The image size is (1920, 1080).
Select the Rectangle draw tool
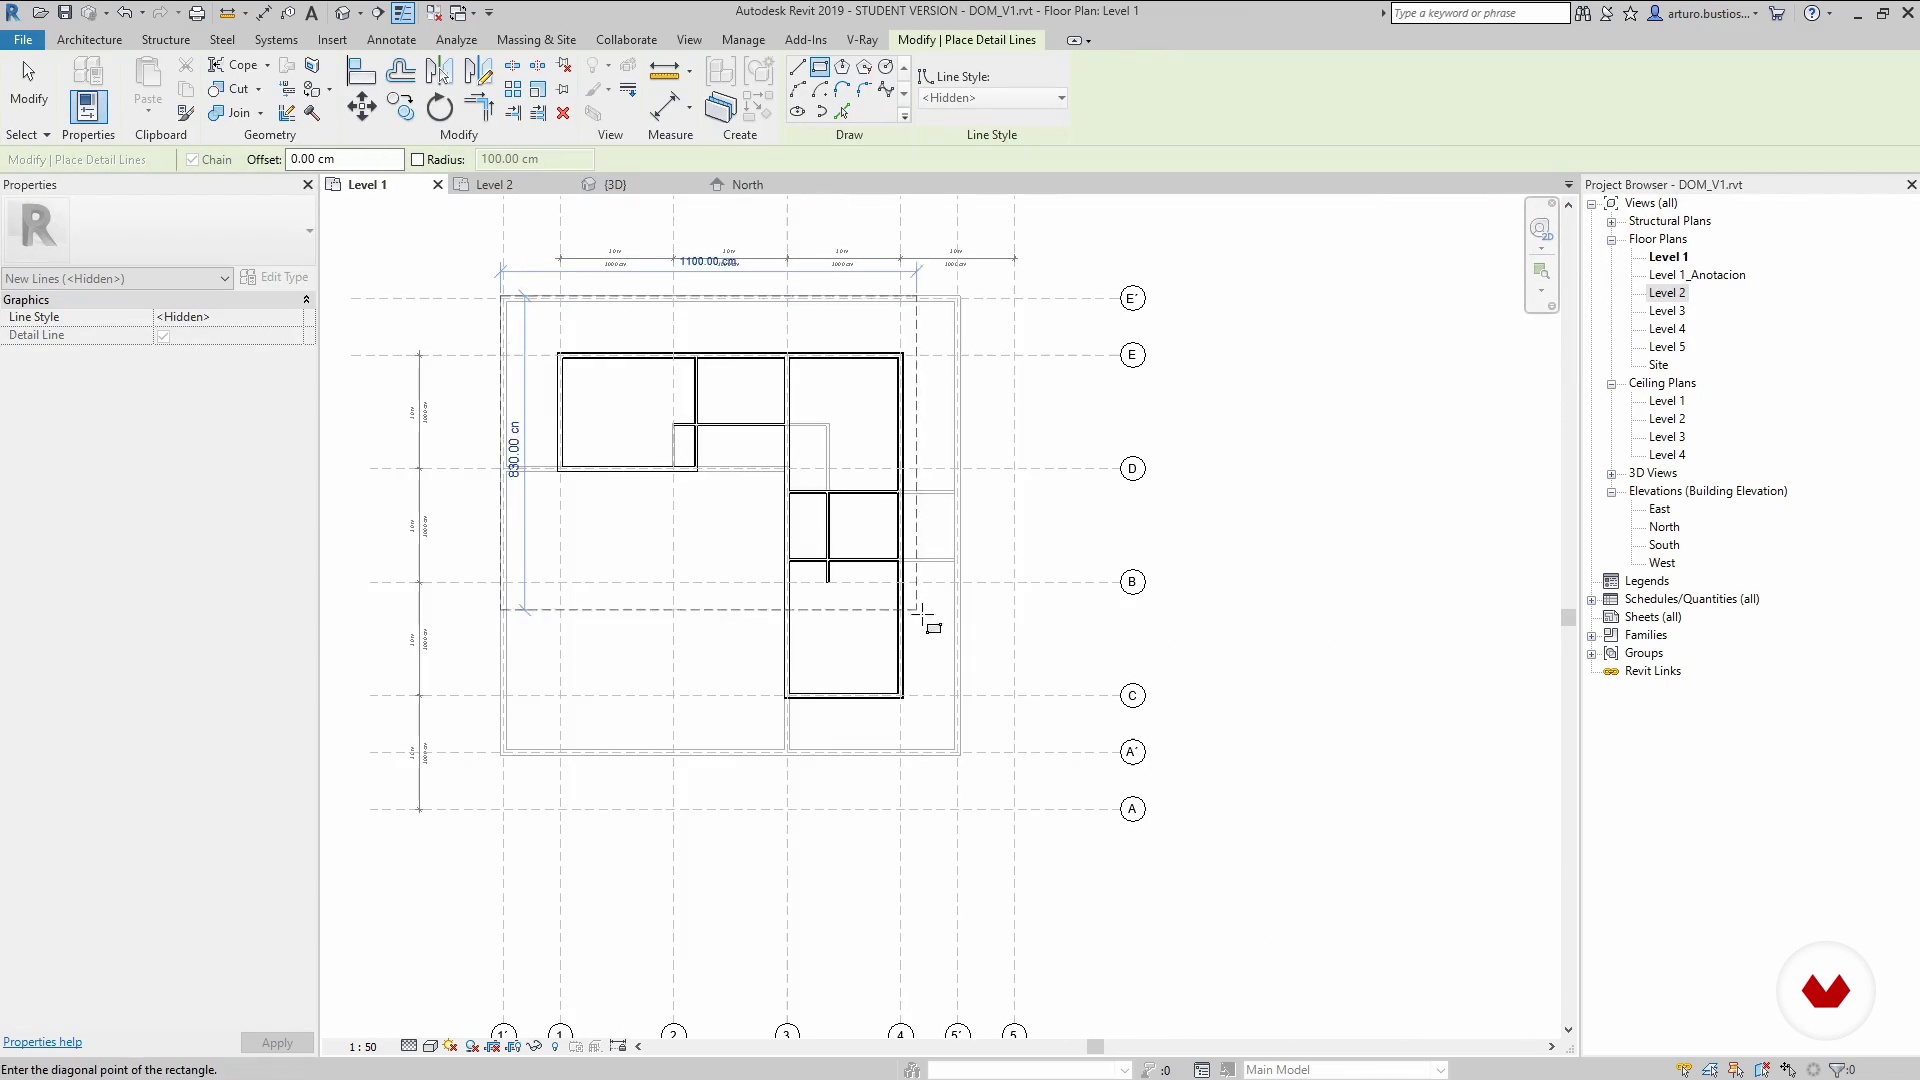point(819,67)
